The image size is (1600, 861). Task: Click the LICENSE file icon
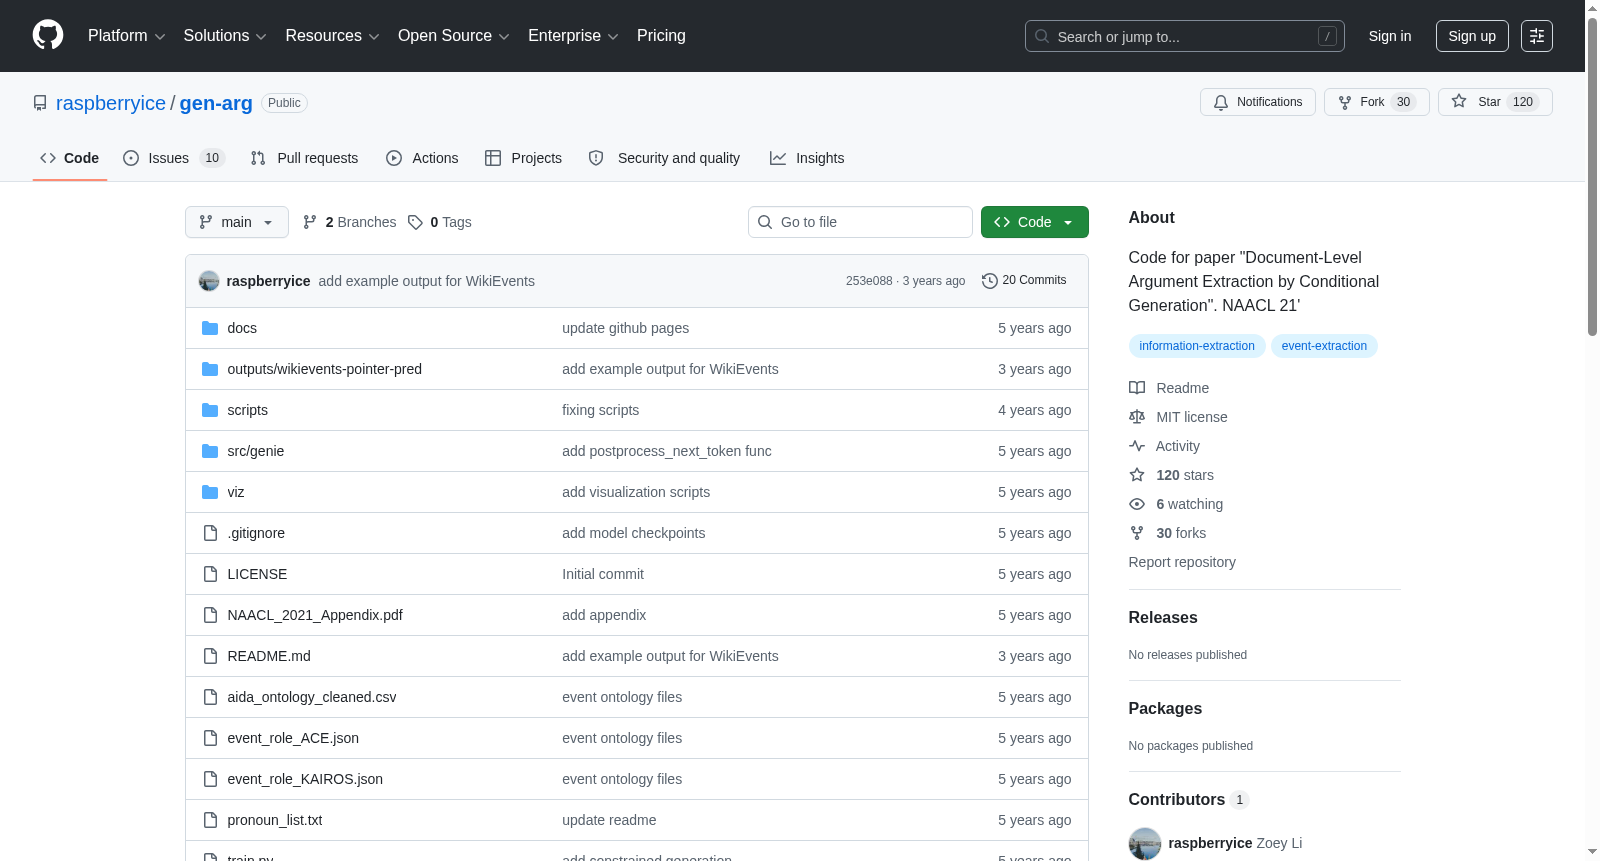210,574
